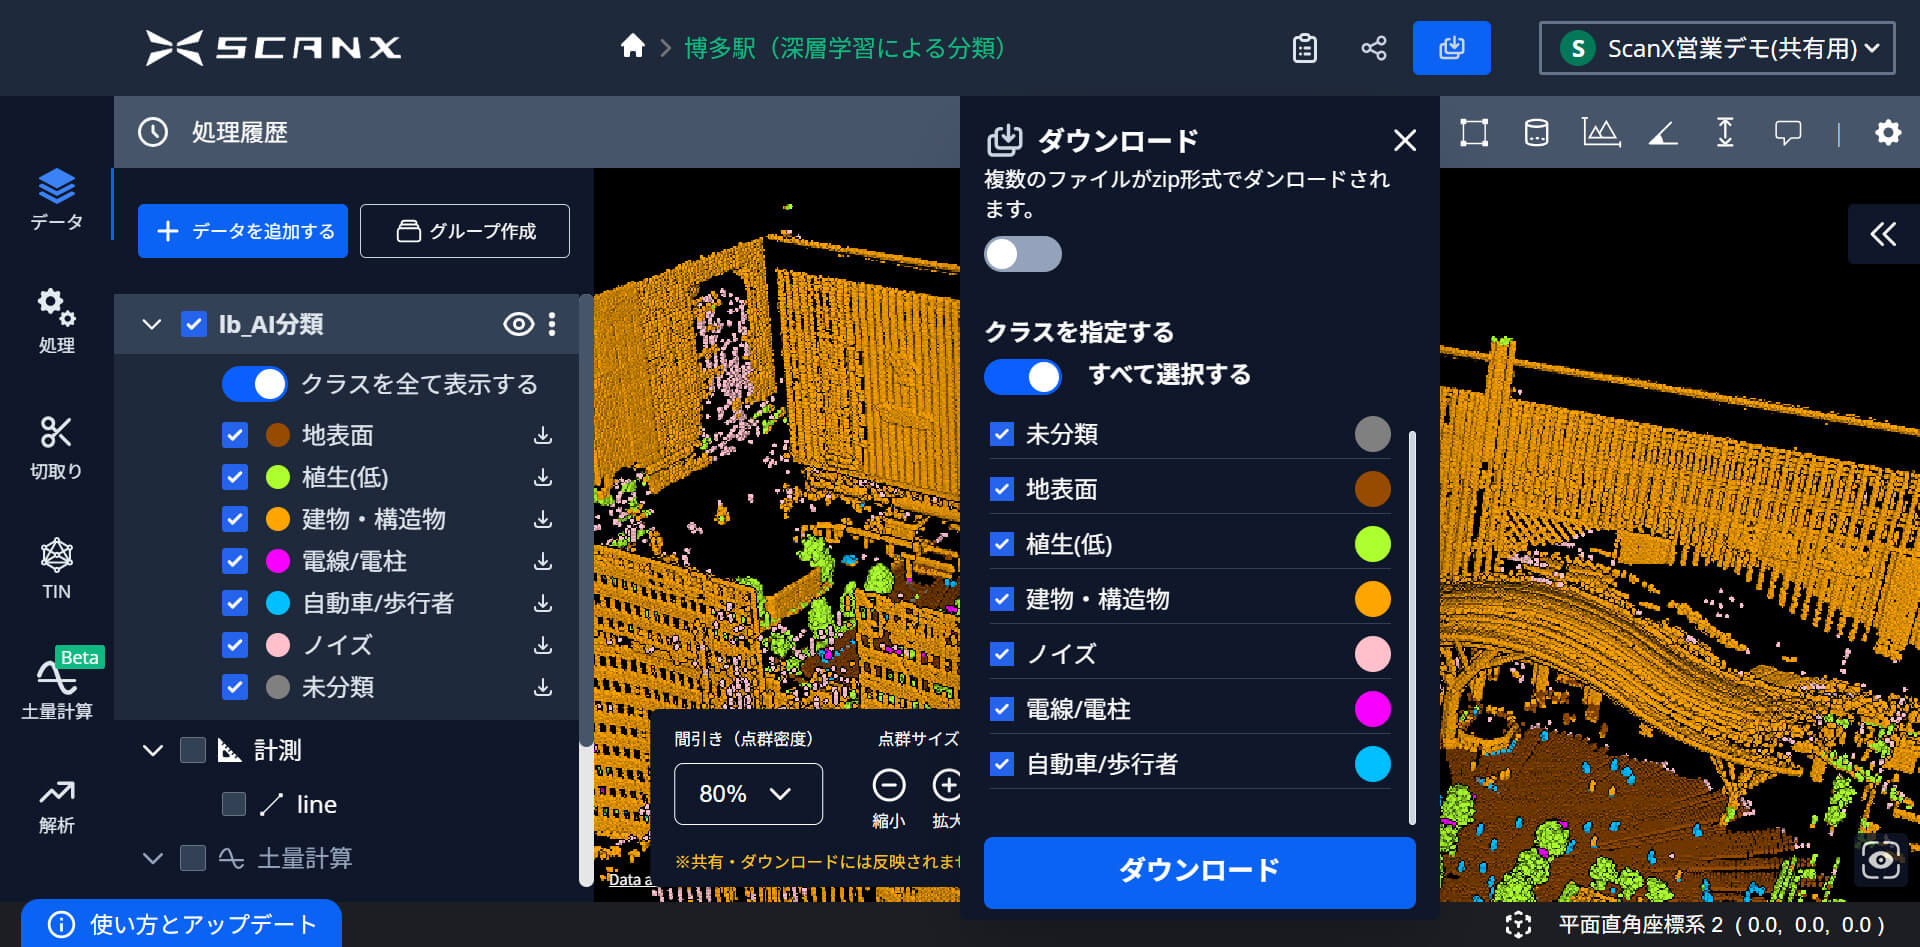Click the blue ダウンロード button
The width and height of the screenshot is (1920, 947).
tap(1199, 871)
